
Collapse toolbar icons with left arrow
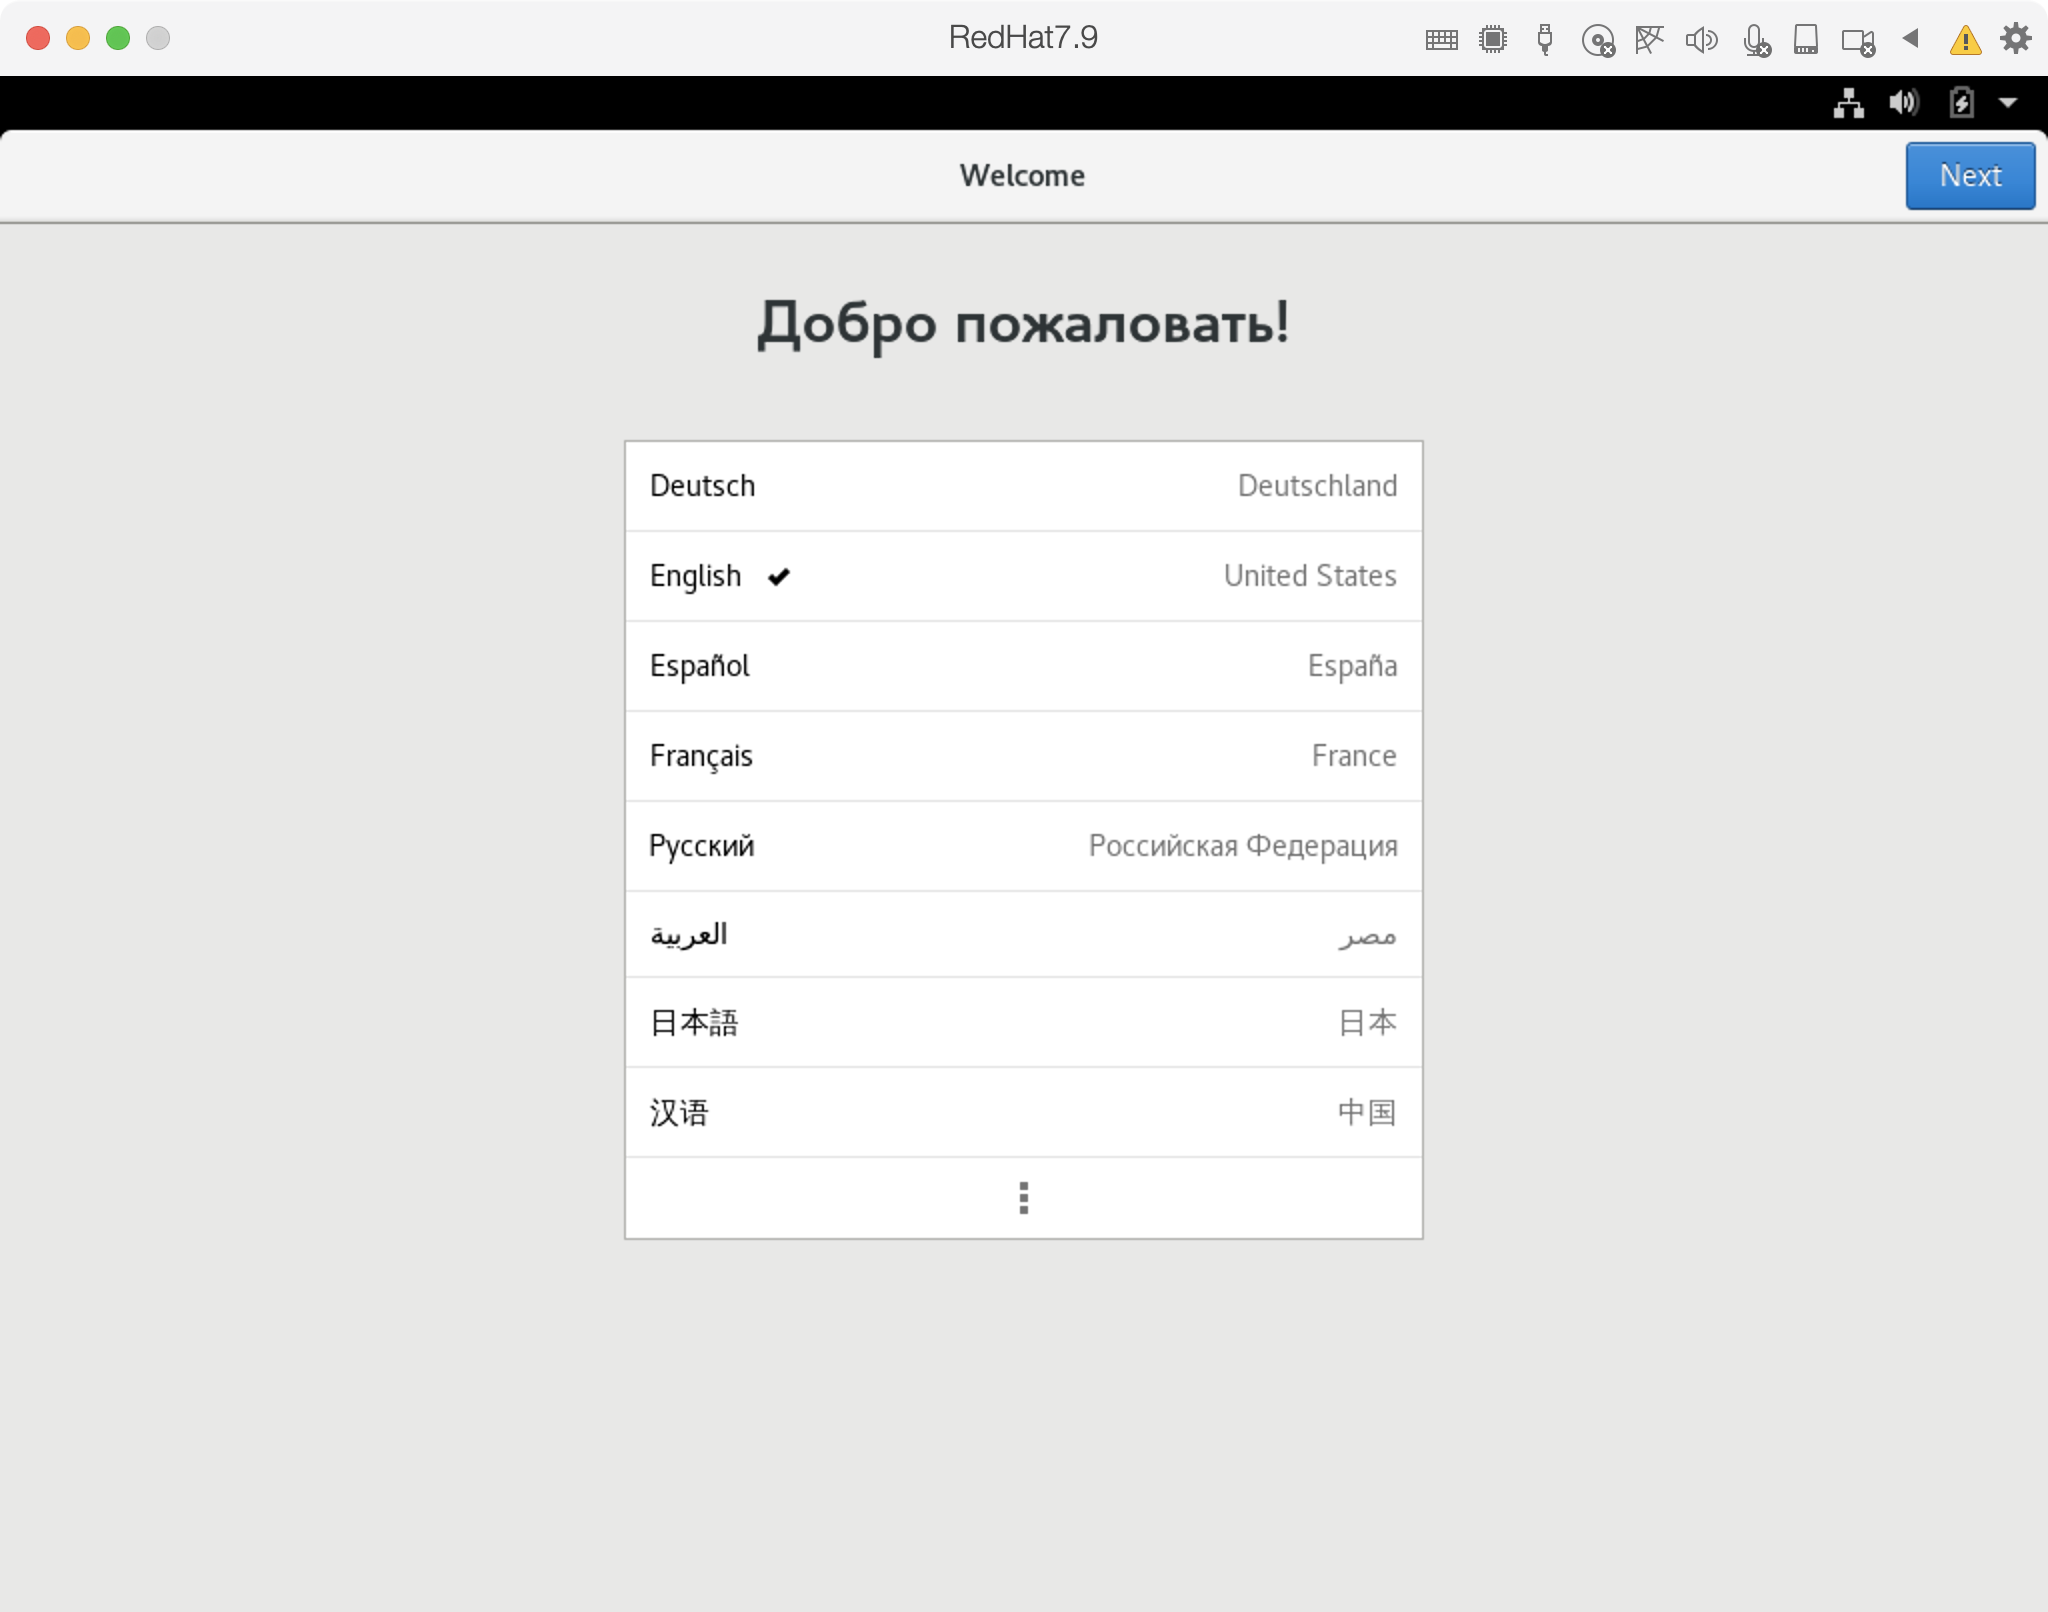pyautogui.click(x=1911, y=39)
